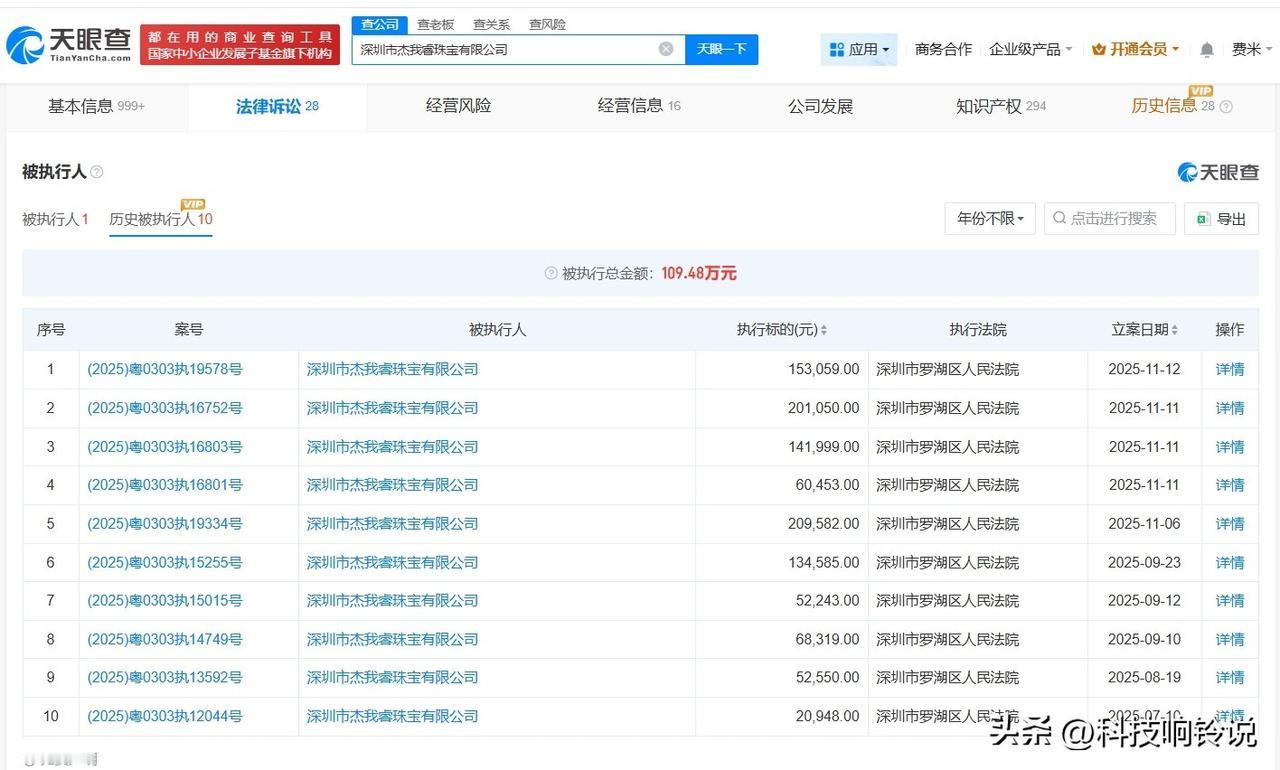
Task: Open the 知识产权 tab
Action: [1001, 106]
